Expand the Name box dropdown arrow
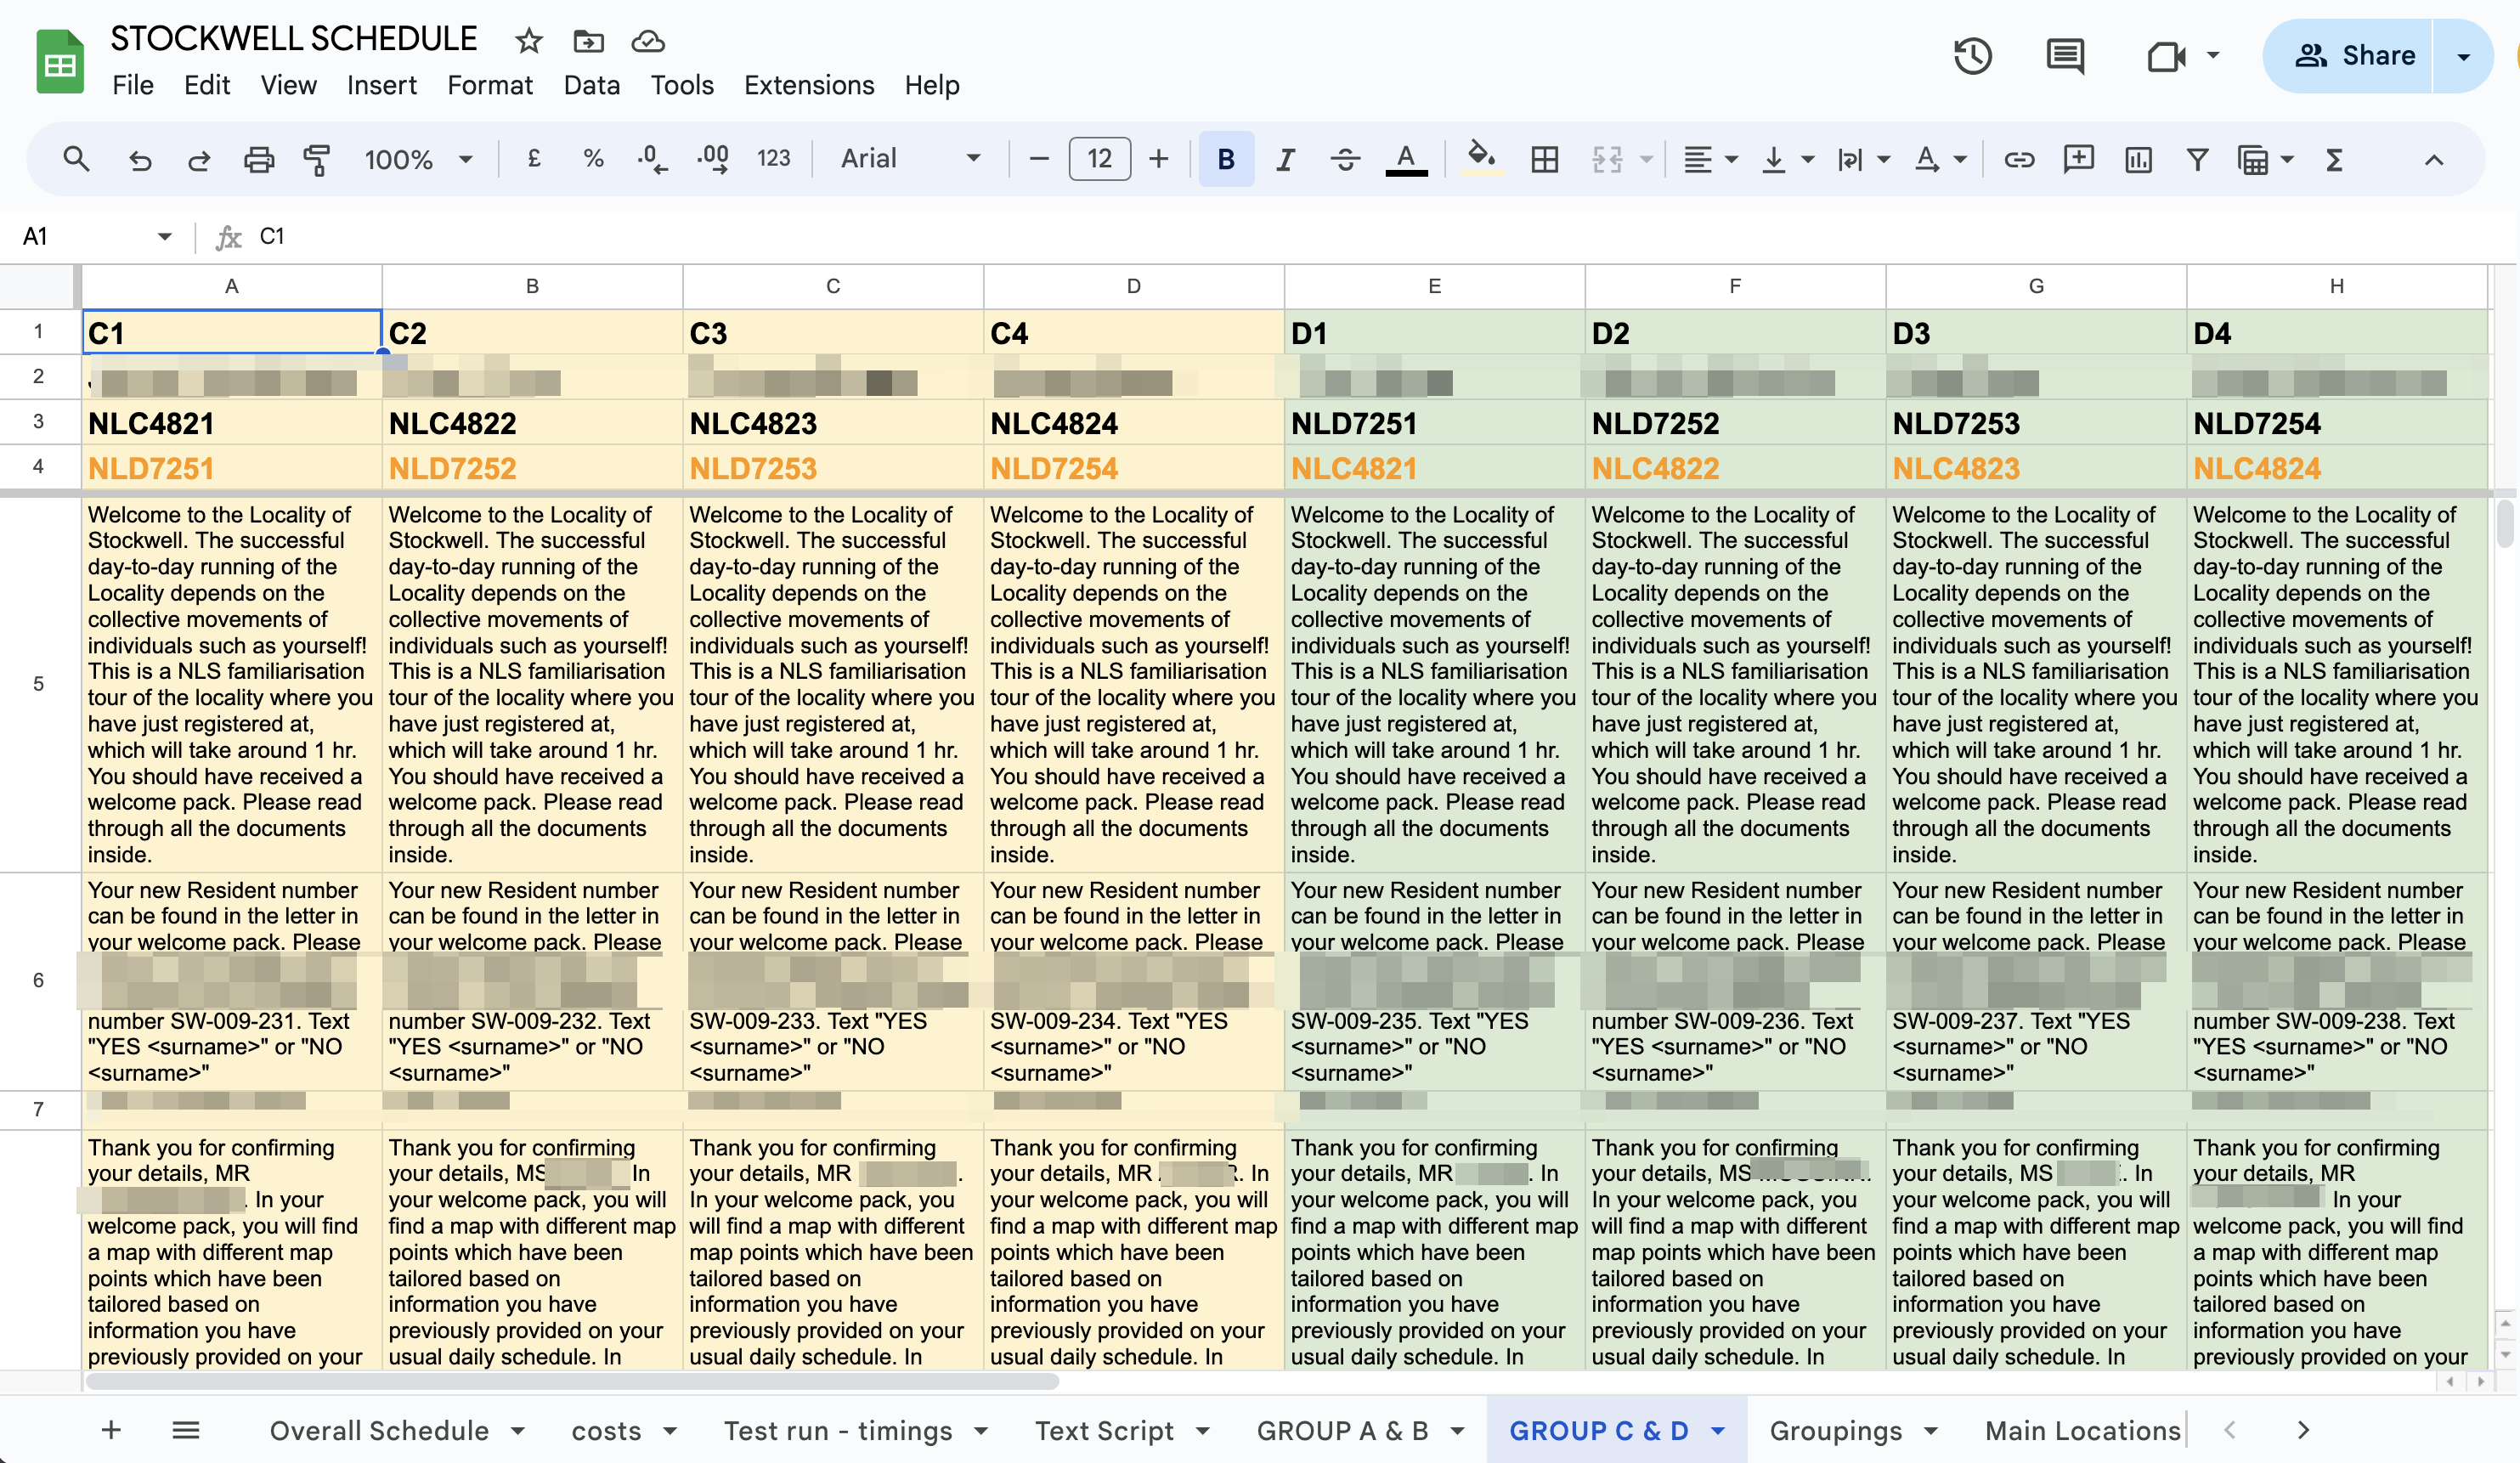Image resolution: width=2520 pixels, height=1463 pixels. (x=164, y=237)
